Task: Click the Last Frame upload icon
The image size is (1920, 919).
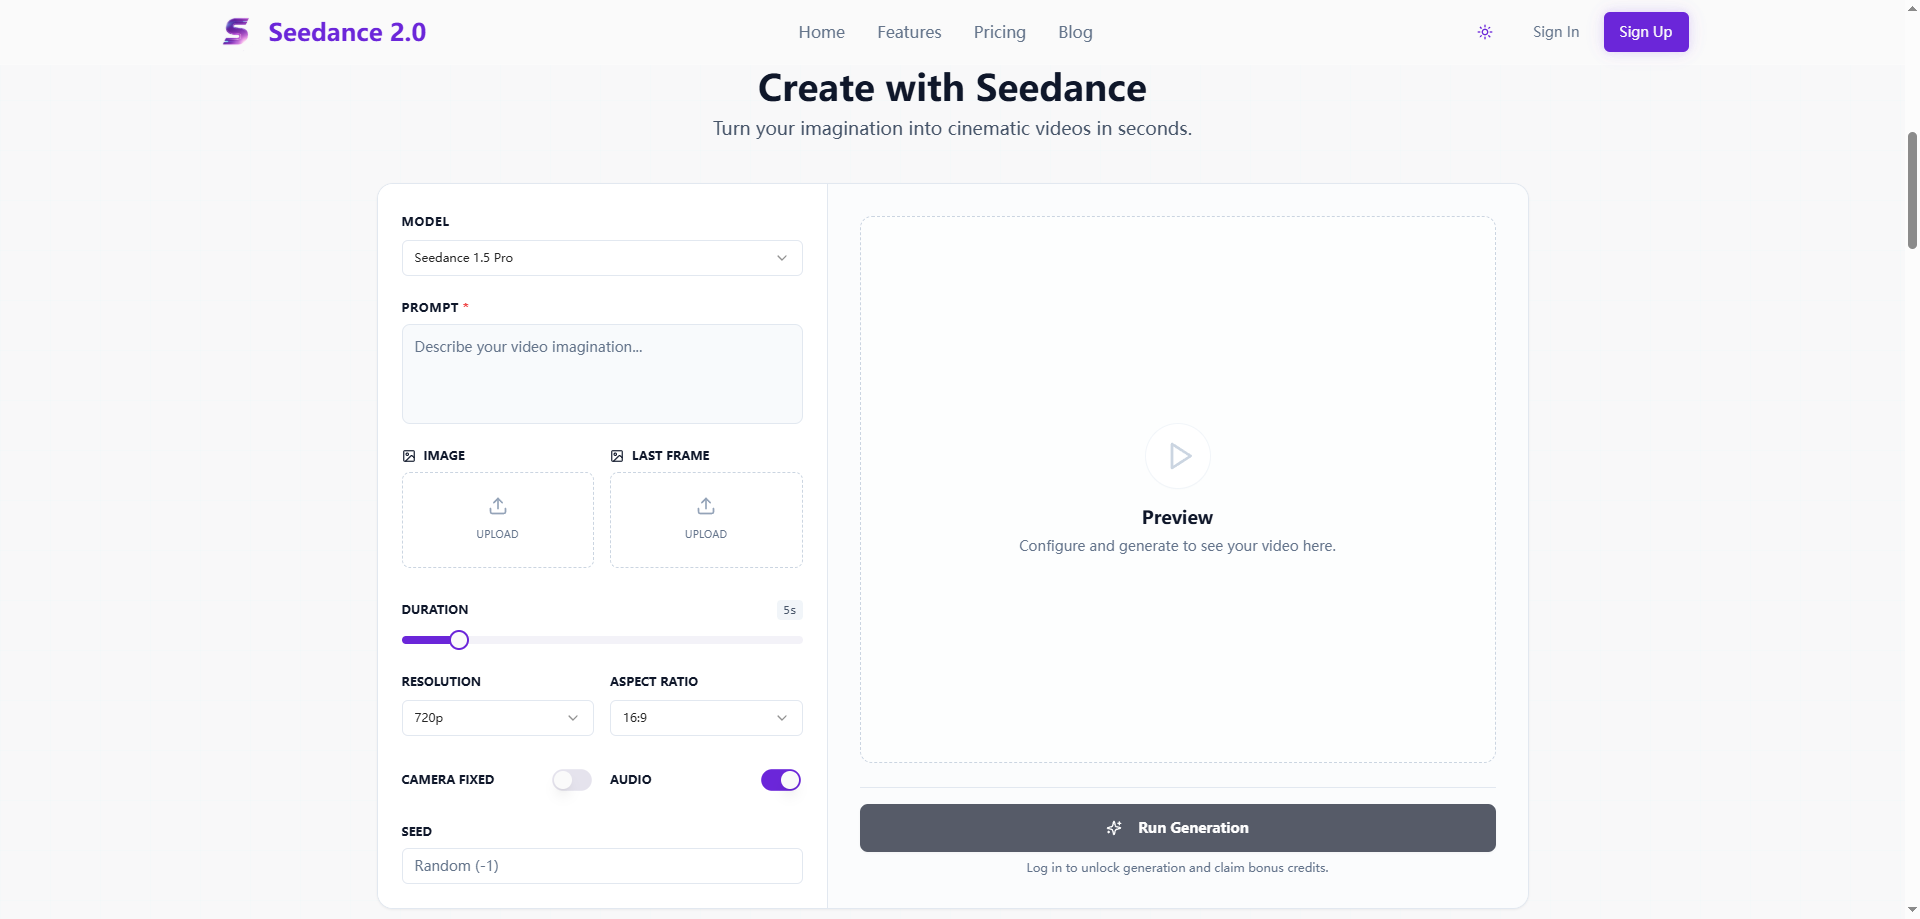Action: [x=706, y=506]
